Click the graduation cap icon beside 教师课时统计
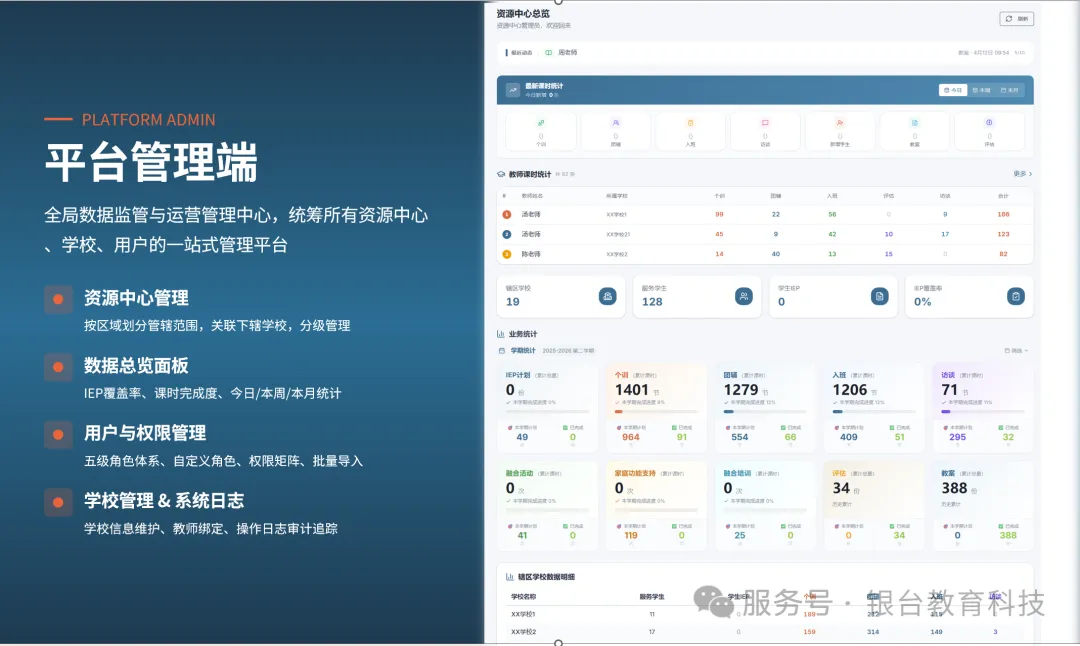This screenshot has width=1080, height=646. [501, 174]
